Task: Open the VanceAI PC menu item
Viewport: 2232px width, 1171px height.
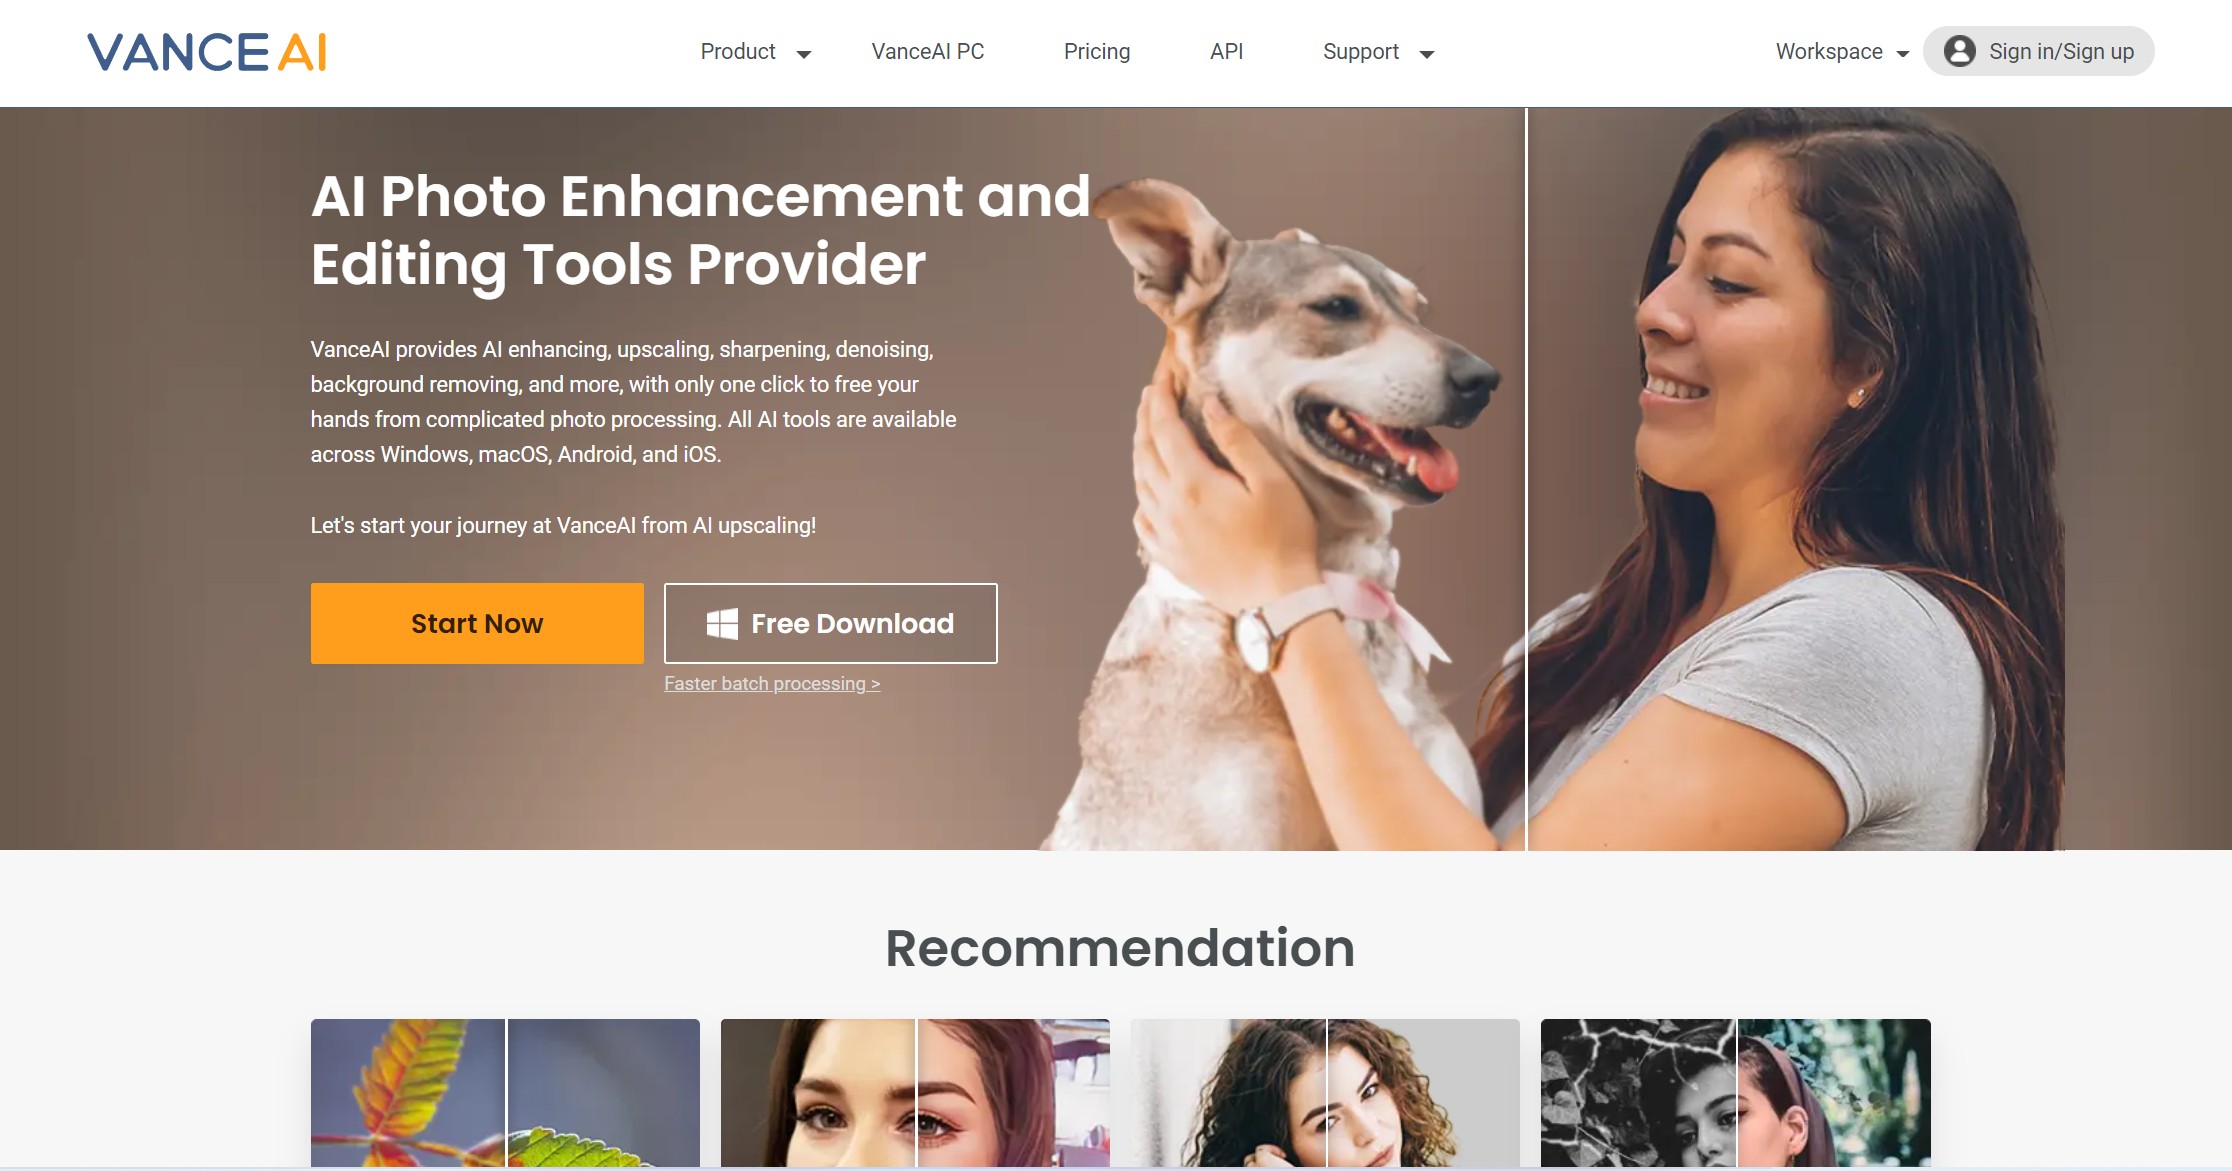Action: click(928, 51)
